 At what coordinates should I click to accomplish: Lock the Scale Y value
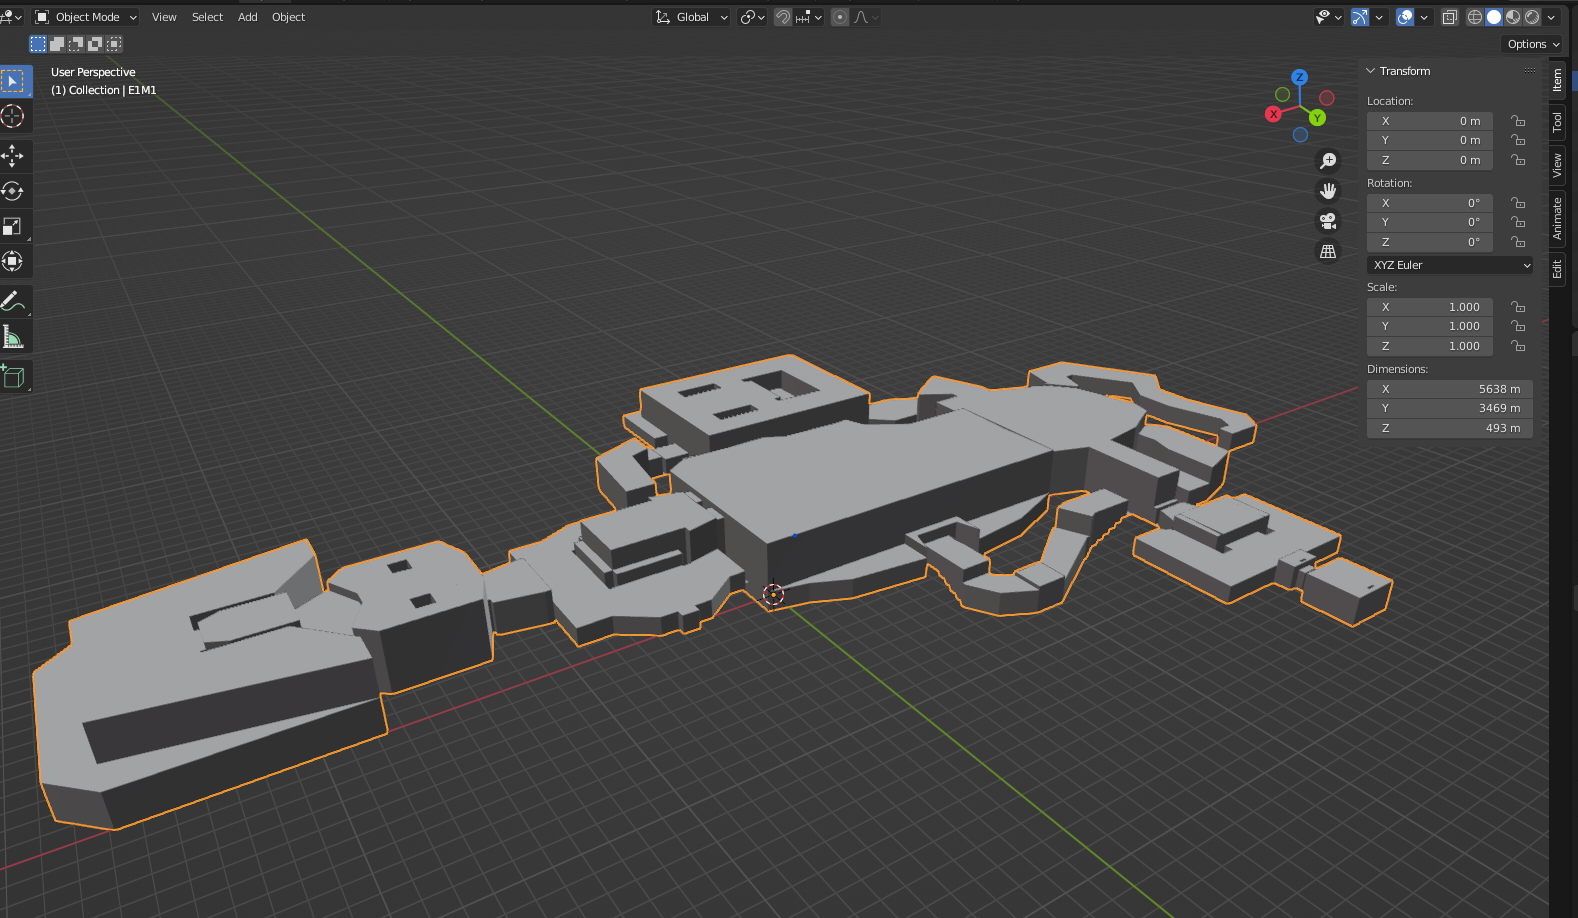[1518, 326]
